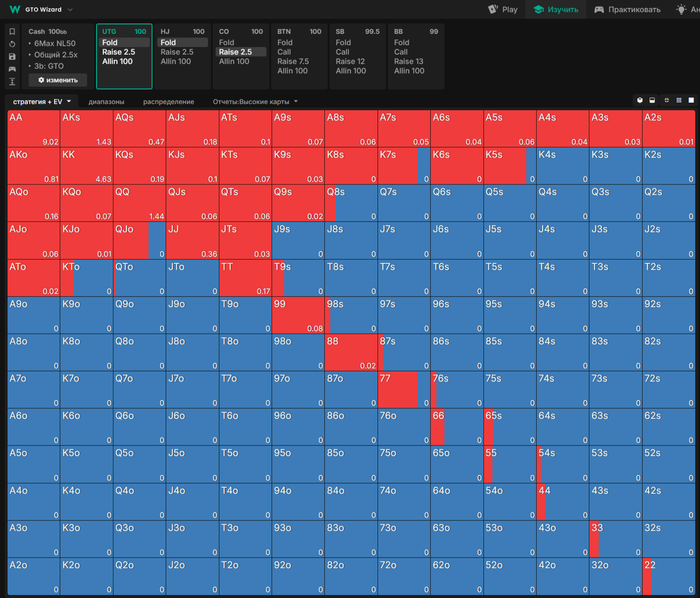700x598 pixels.
Task: Open the стратегия + EV dropdown
Action: pos(42,102)
